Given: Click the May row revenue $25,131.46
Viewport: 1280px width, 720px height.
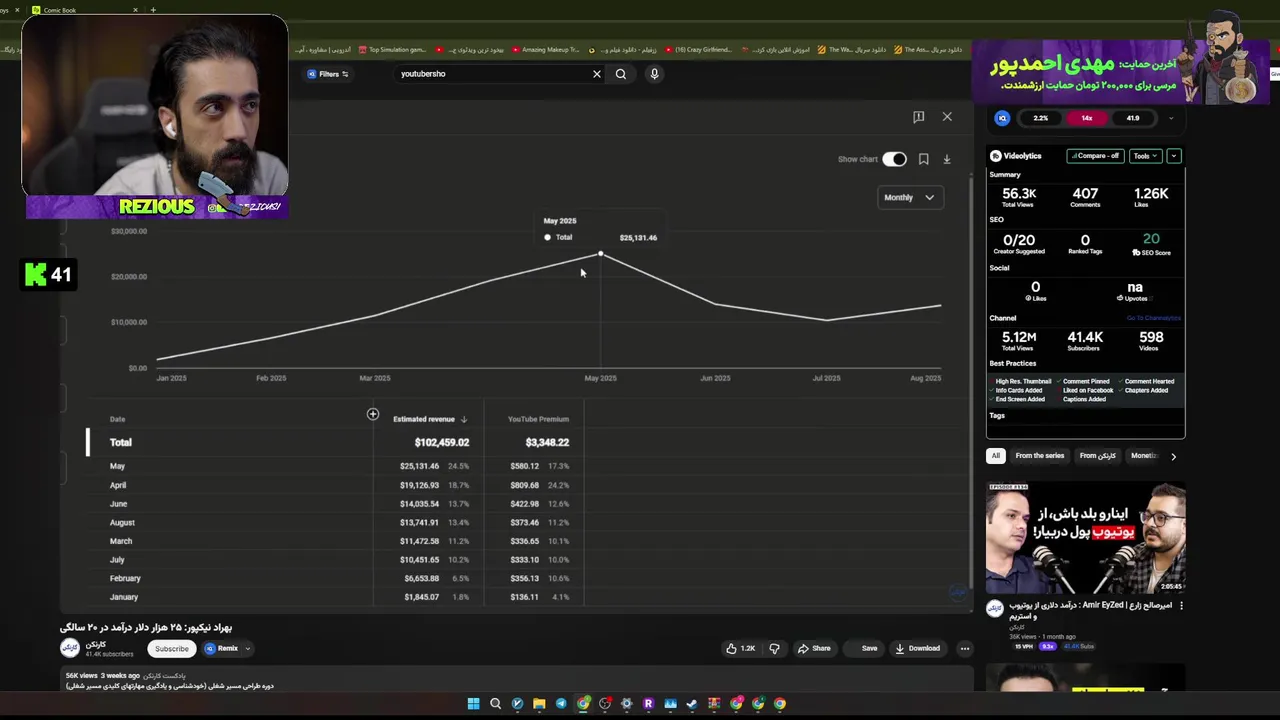Looking at the screenshot, I should (x=419, y=466).
